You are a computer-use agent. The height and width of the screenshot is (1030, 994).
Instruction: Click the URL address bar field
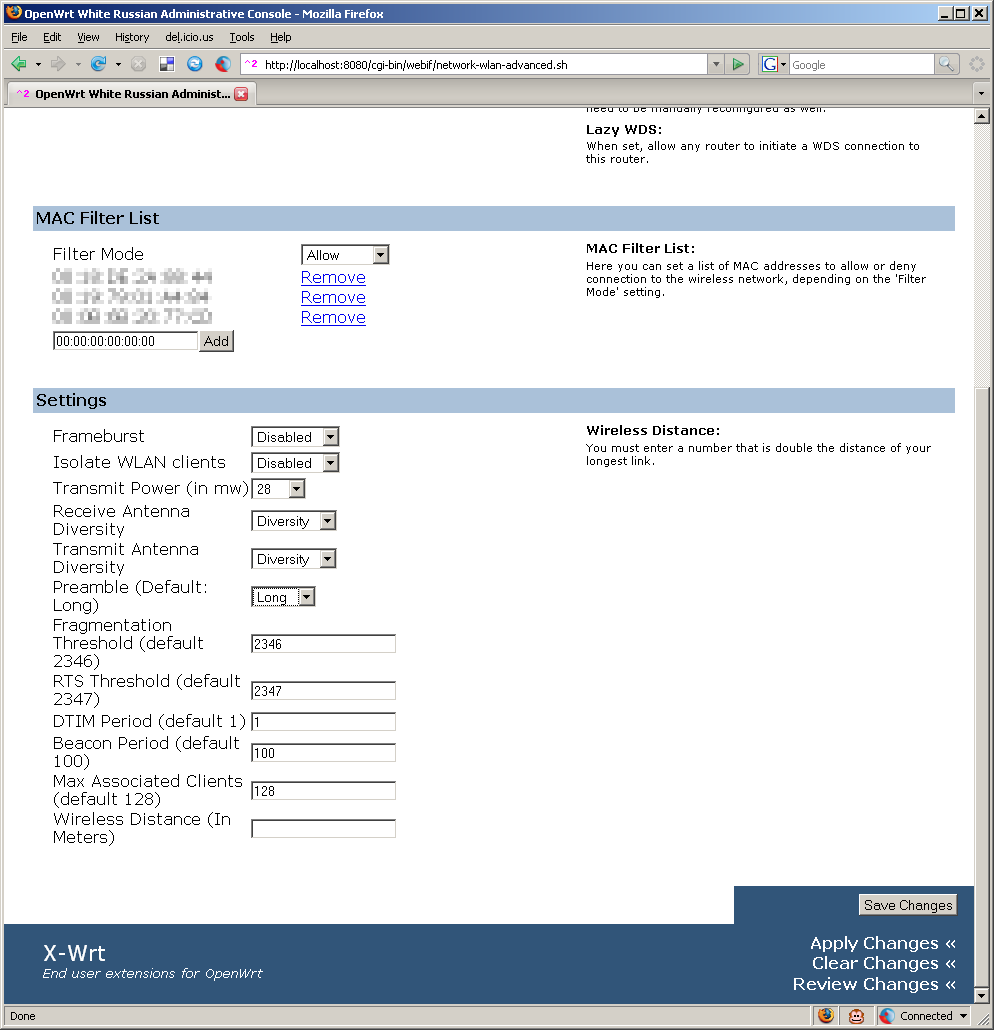pyautogui.click(x=473, y=64)
